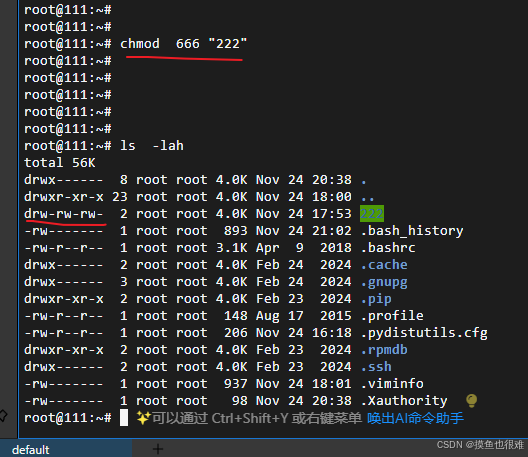Screen dimensions: 528x457
Task: Click the .pip directory name
Action: (x=376, y=299)
